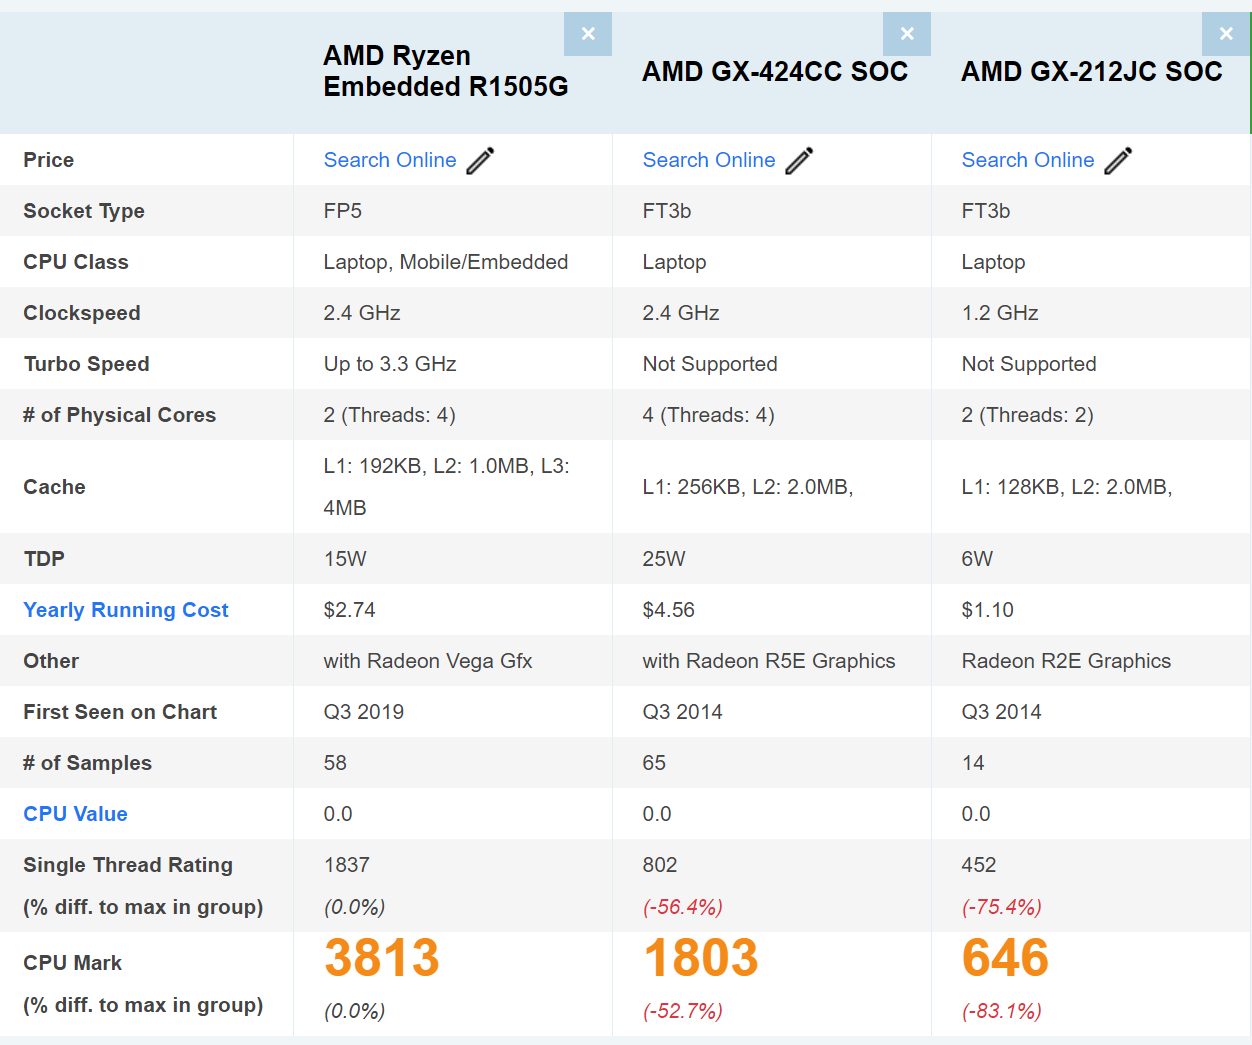The height and width of the screenshot is (1045, 1252).
Task: Click the AMD GX-212JC SOC heading
Action: [1092, 72]
